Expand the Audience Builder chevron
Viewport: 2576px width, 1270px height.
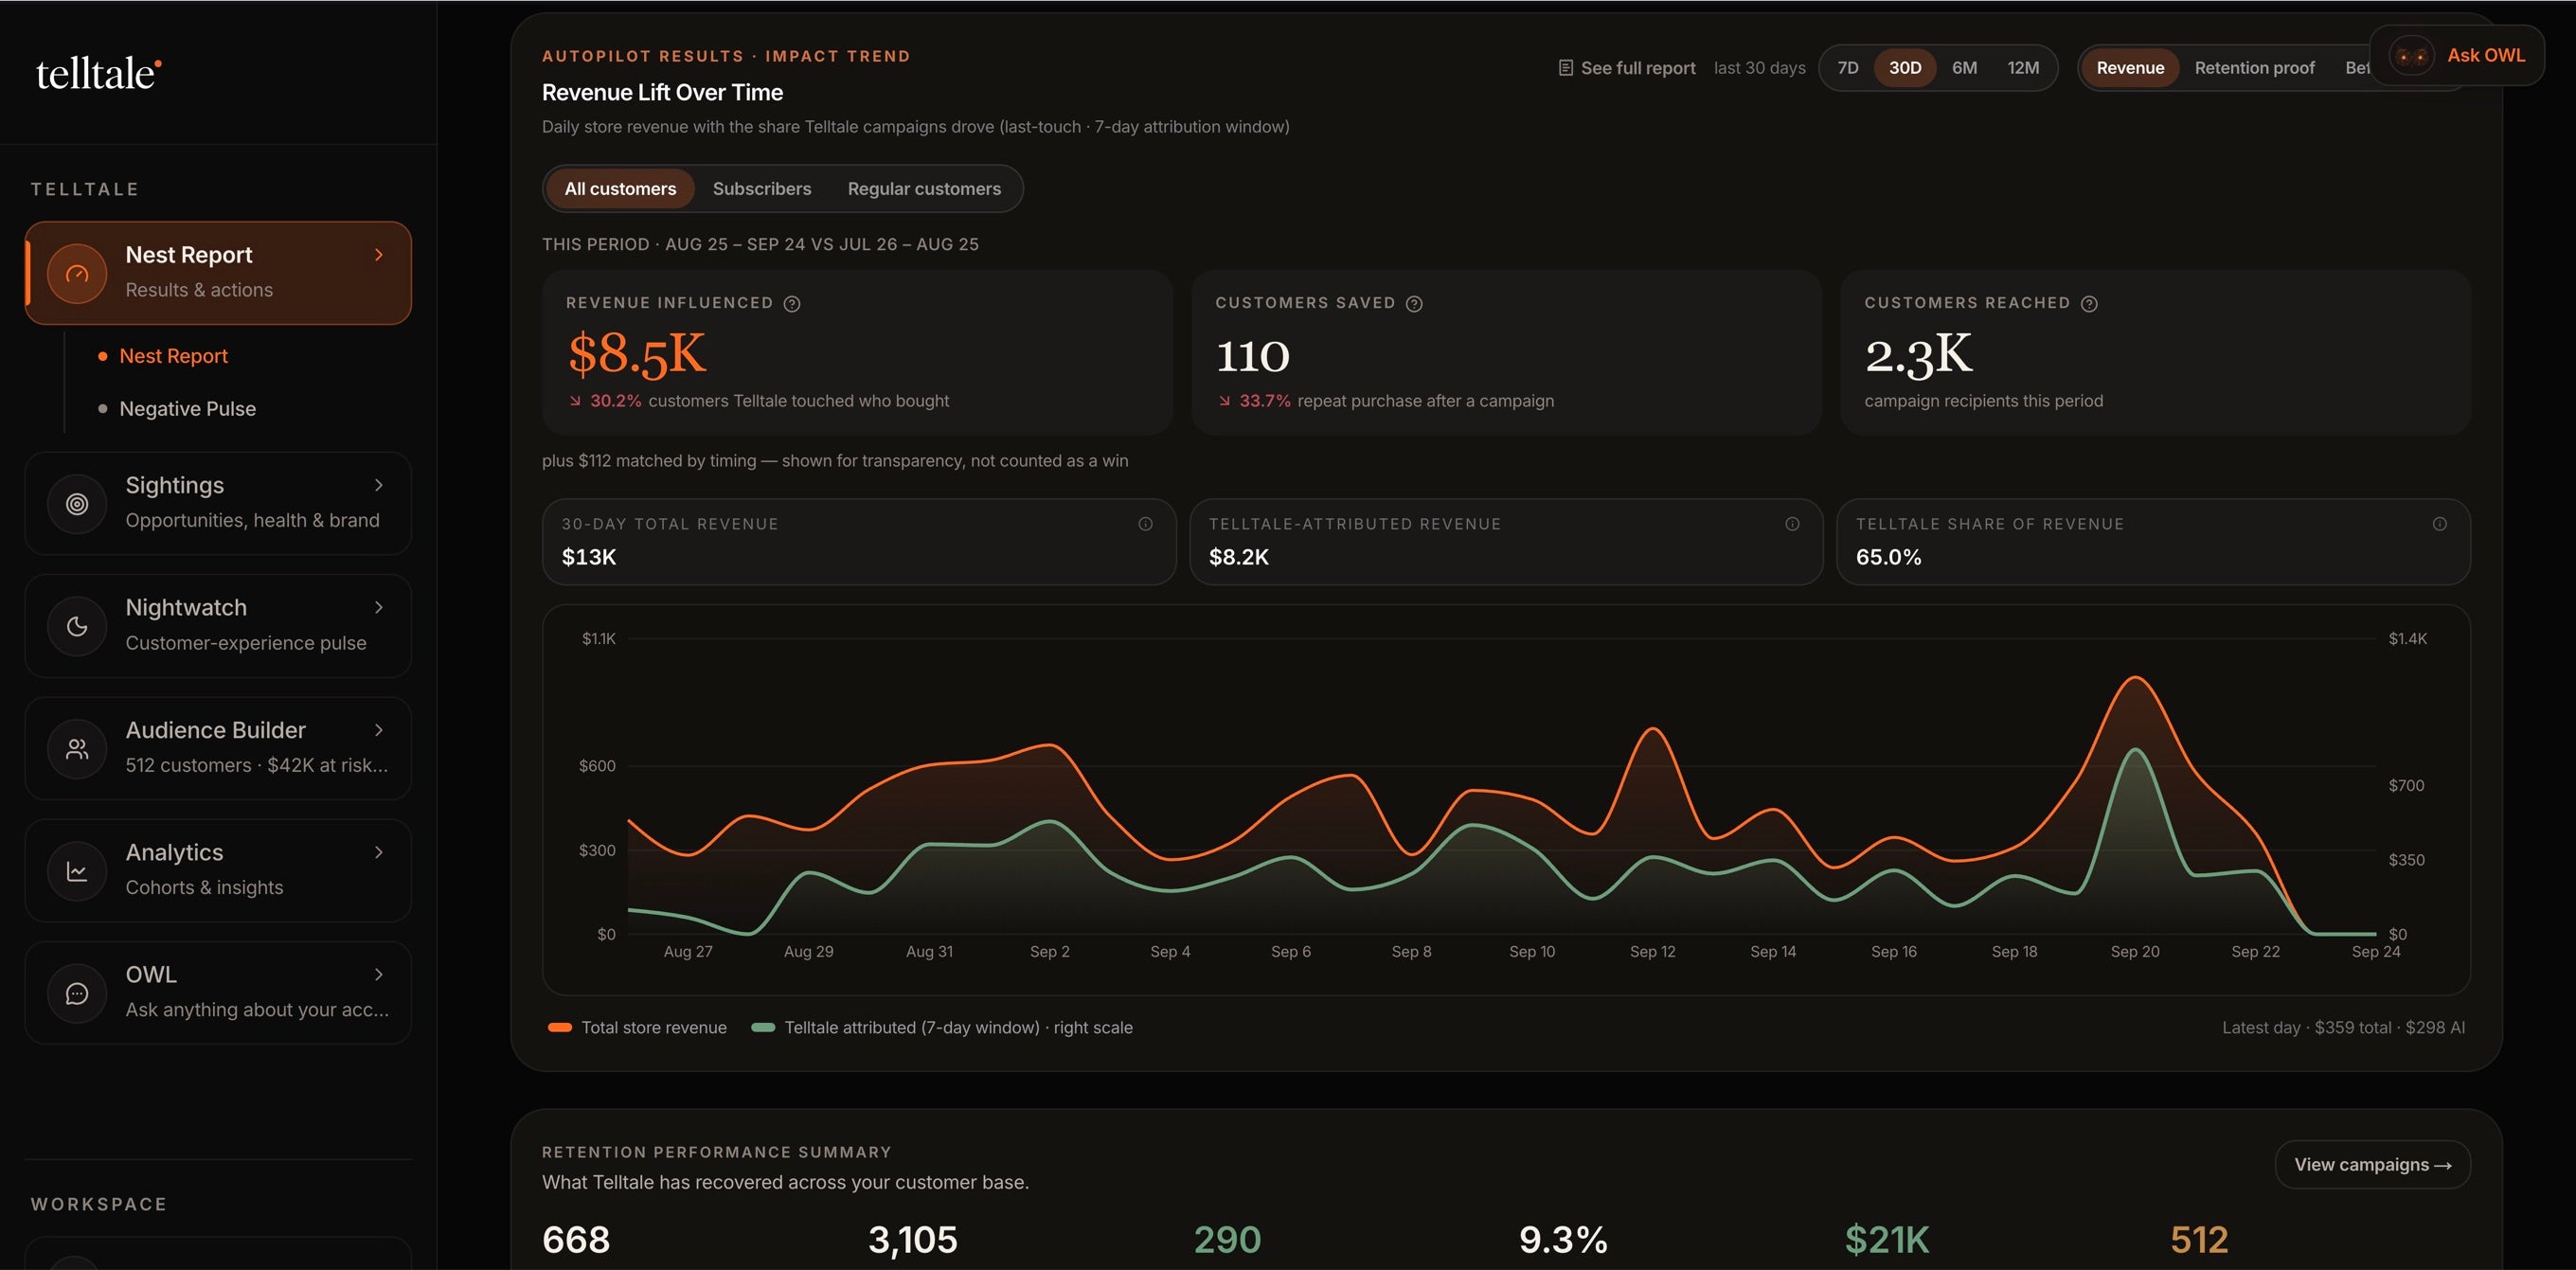tap(379, 730)
